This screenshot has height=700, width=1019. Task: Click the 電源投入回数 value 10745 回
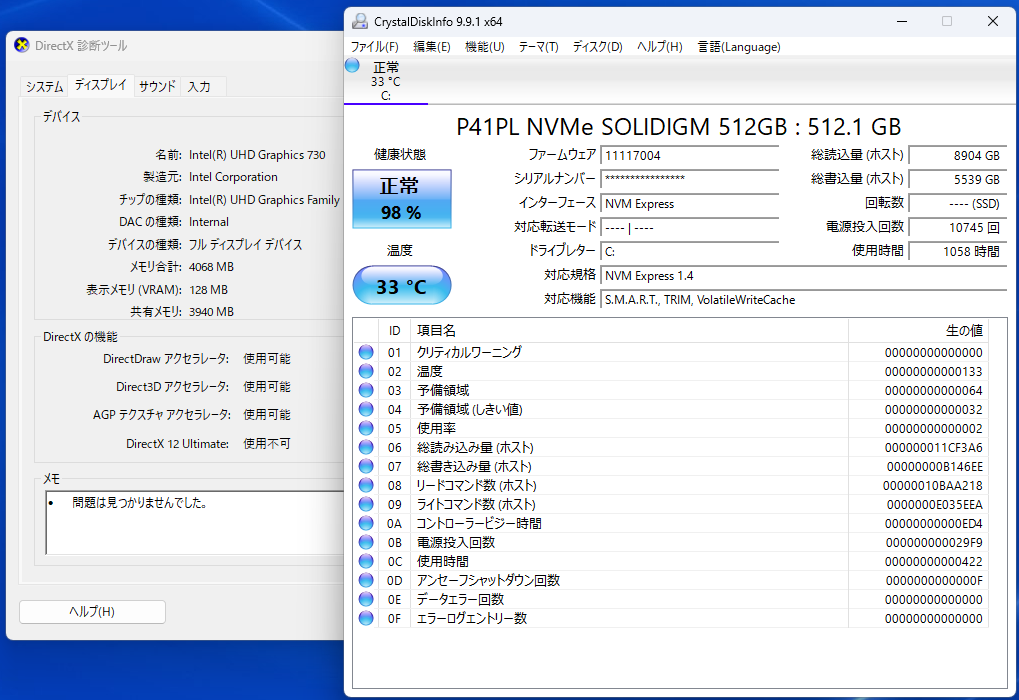click(x=957, y=227)
